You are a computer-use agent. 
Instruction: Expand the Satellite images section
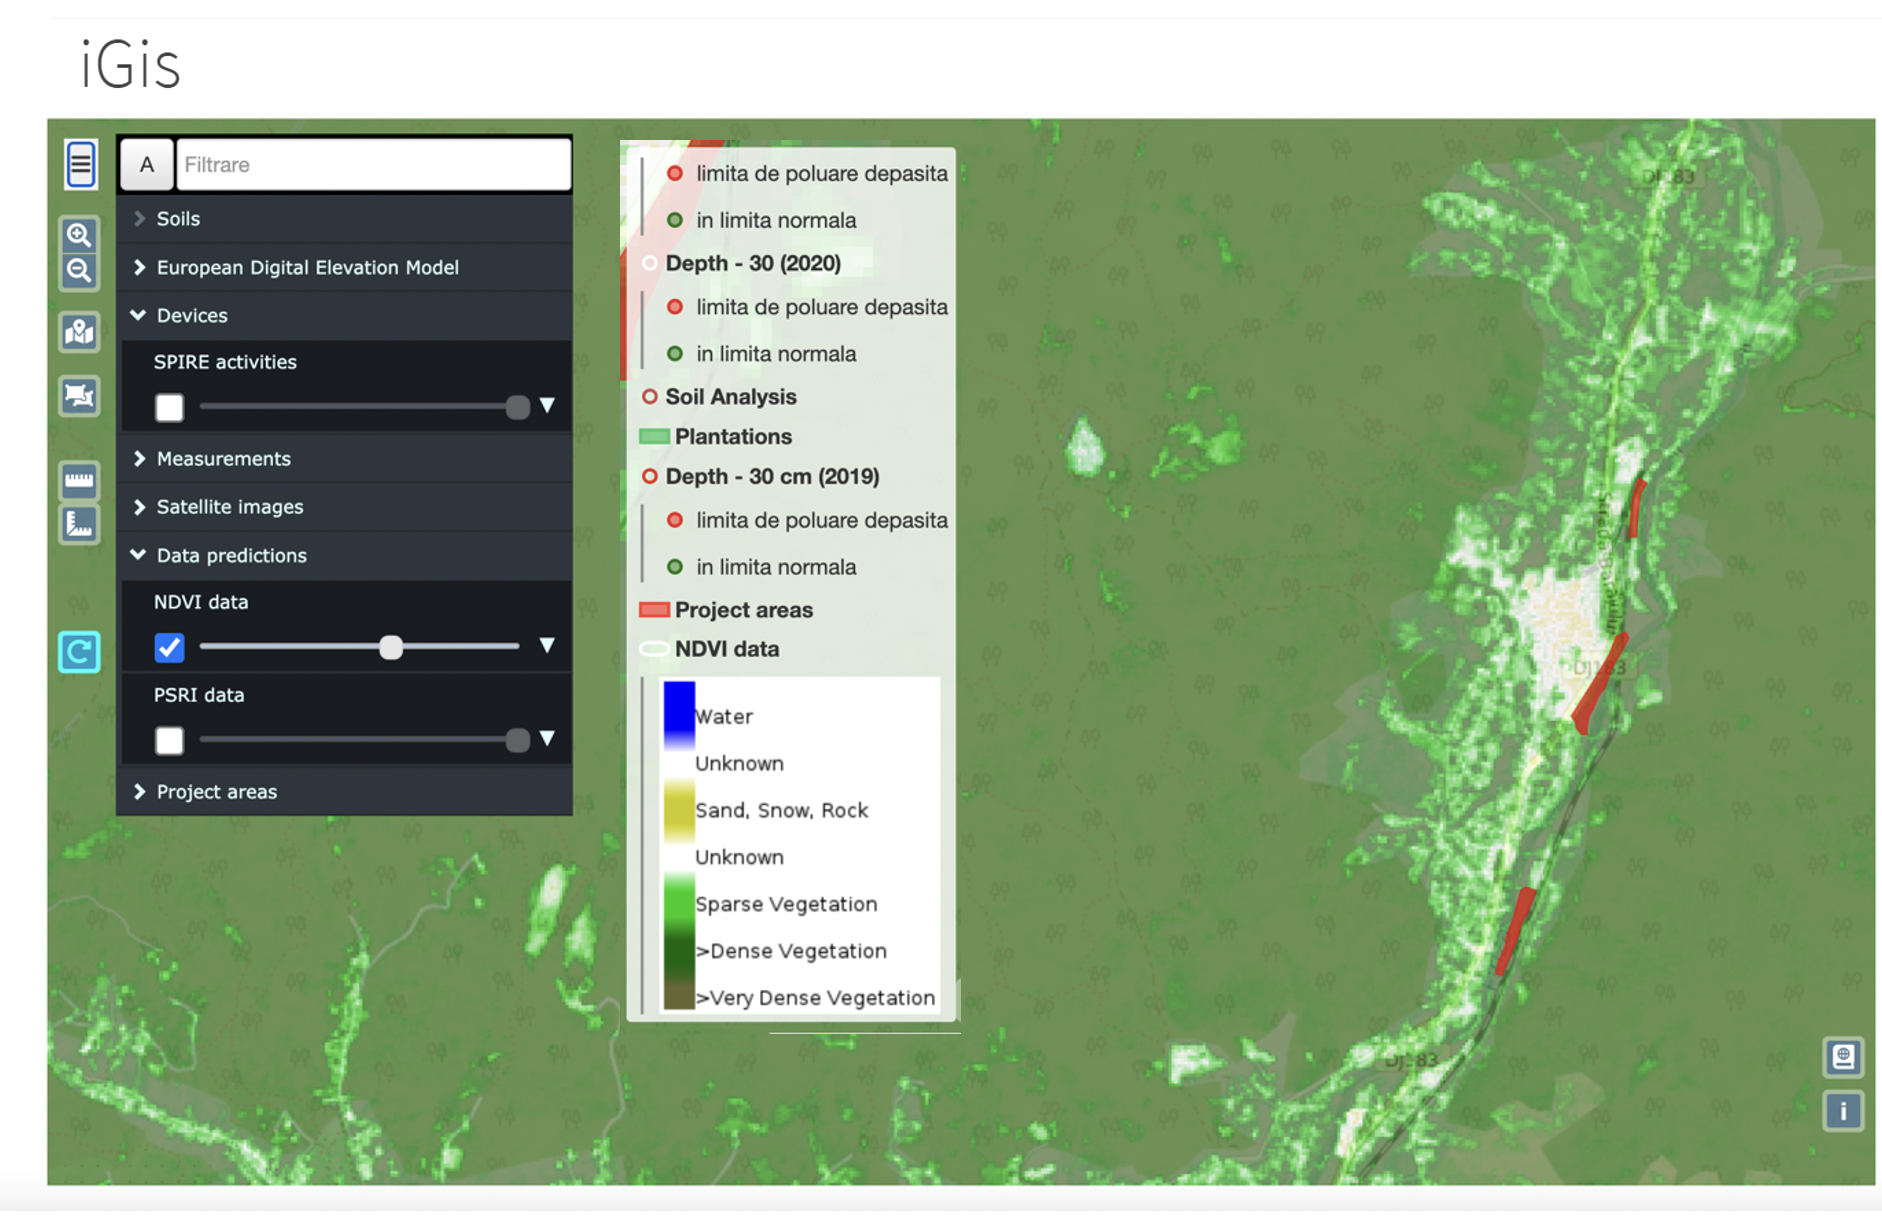(x=229, y=507)
